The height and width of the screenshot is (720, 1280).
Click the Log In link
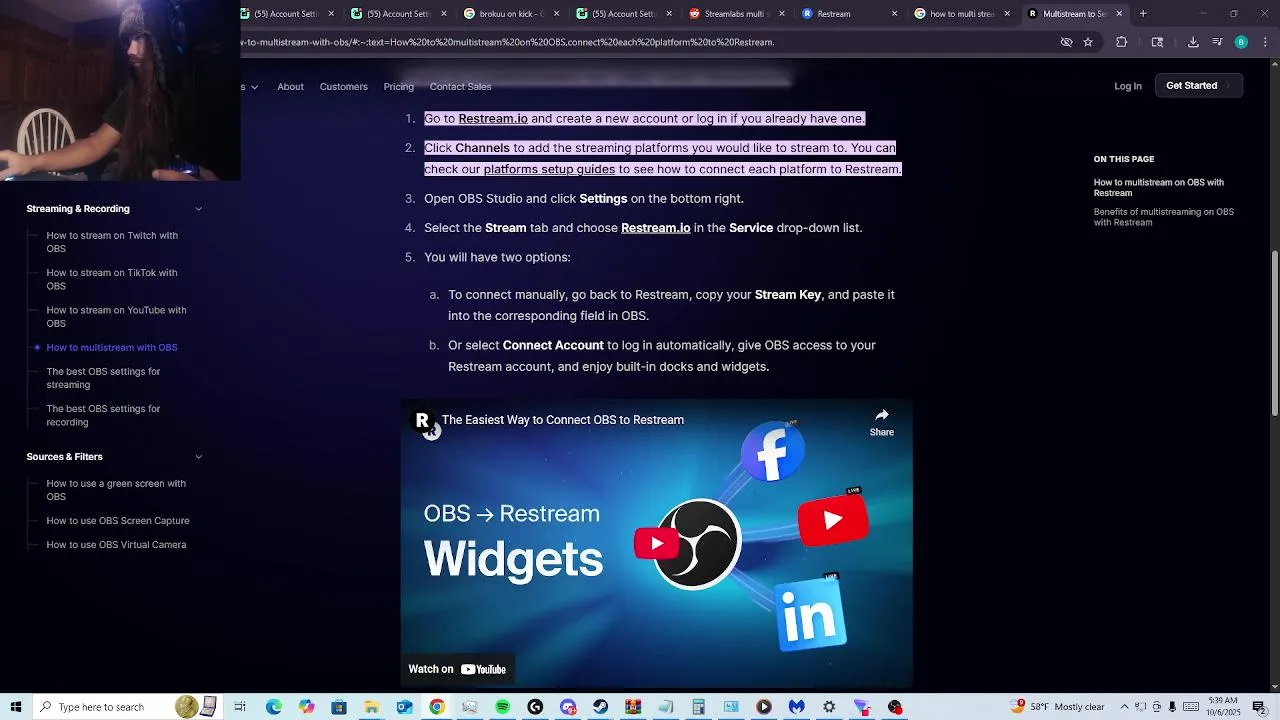[x=1128, y=86]
